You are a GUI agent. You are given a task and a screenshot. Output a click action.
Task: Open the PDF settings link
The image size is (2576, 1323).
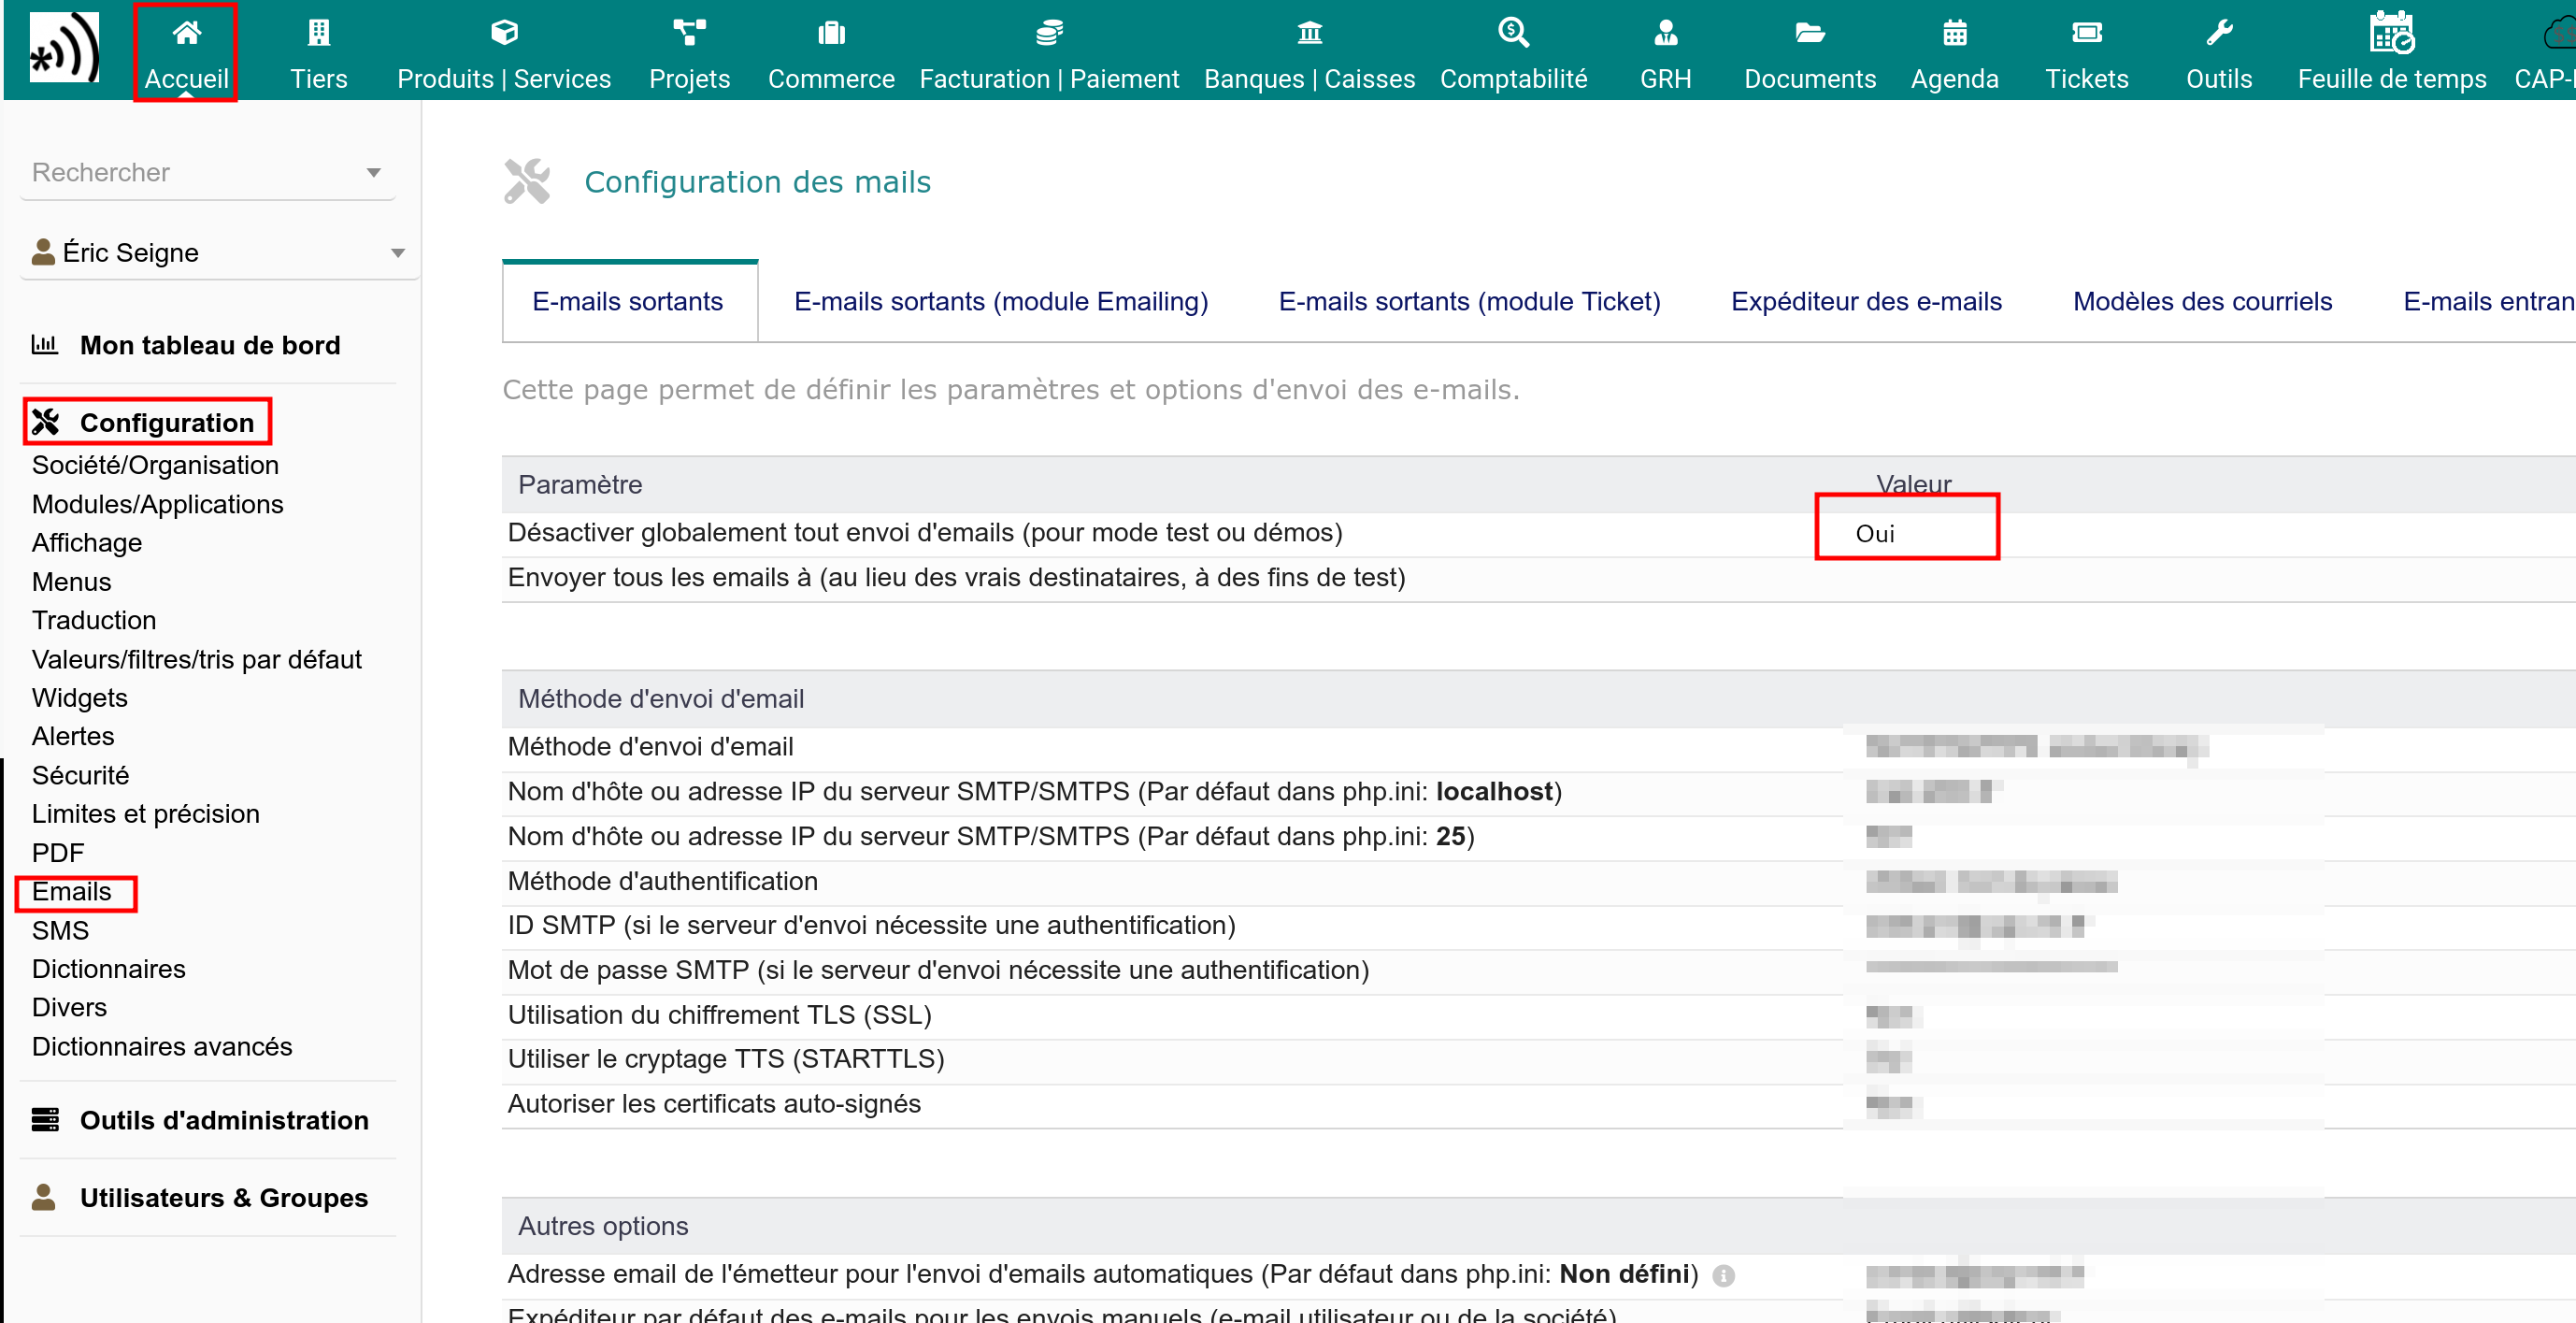(x=58, y=853)
